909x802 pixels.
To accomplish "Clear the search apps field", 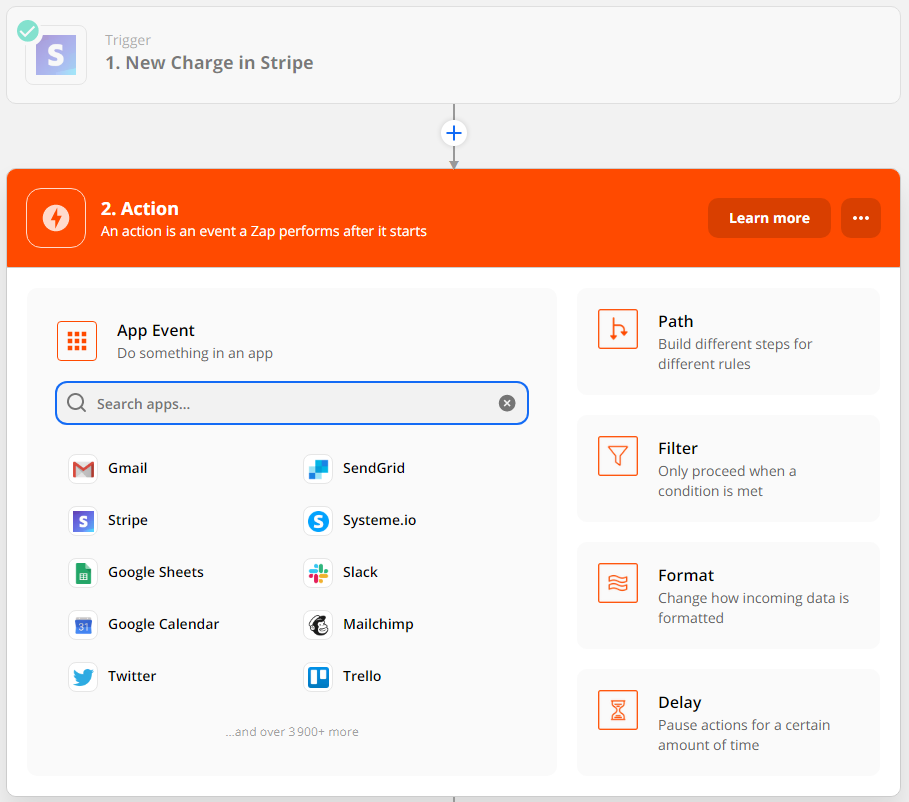I will pos(507,403).
